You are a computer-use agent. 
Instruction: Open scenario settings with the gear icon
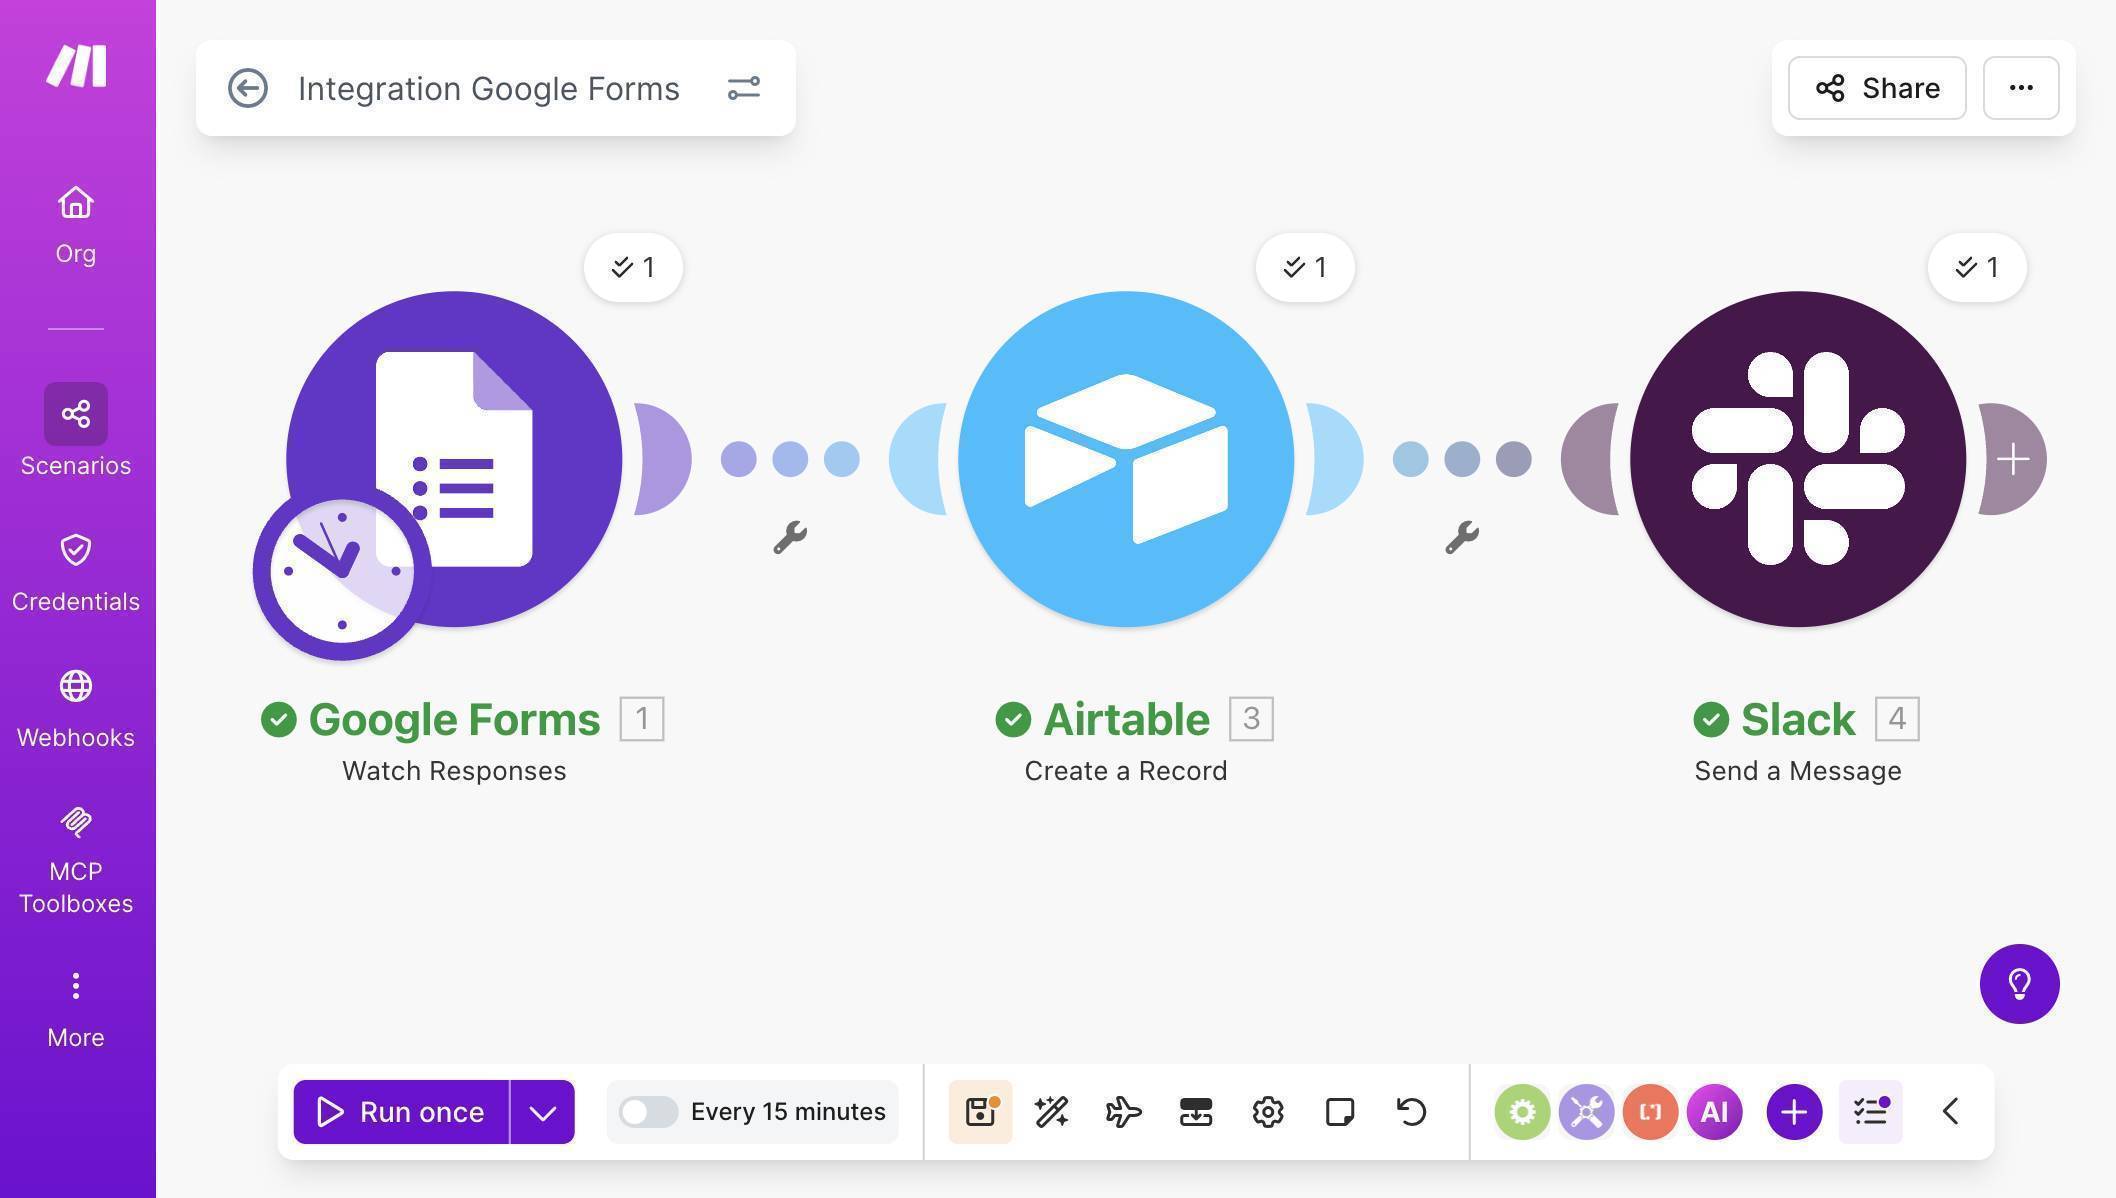point(1267,1111)
